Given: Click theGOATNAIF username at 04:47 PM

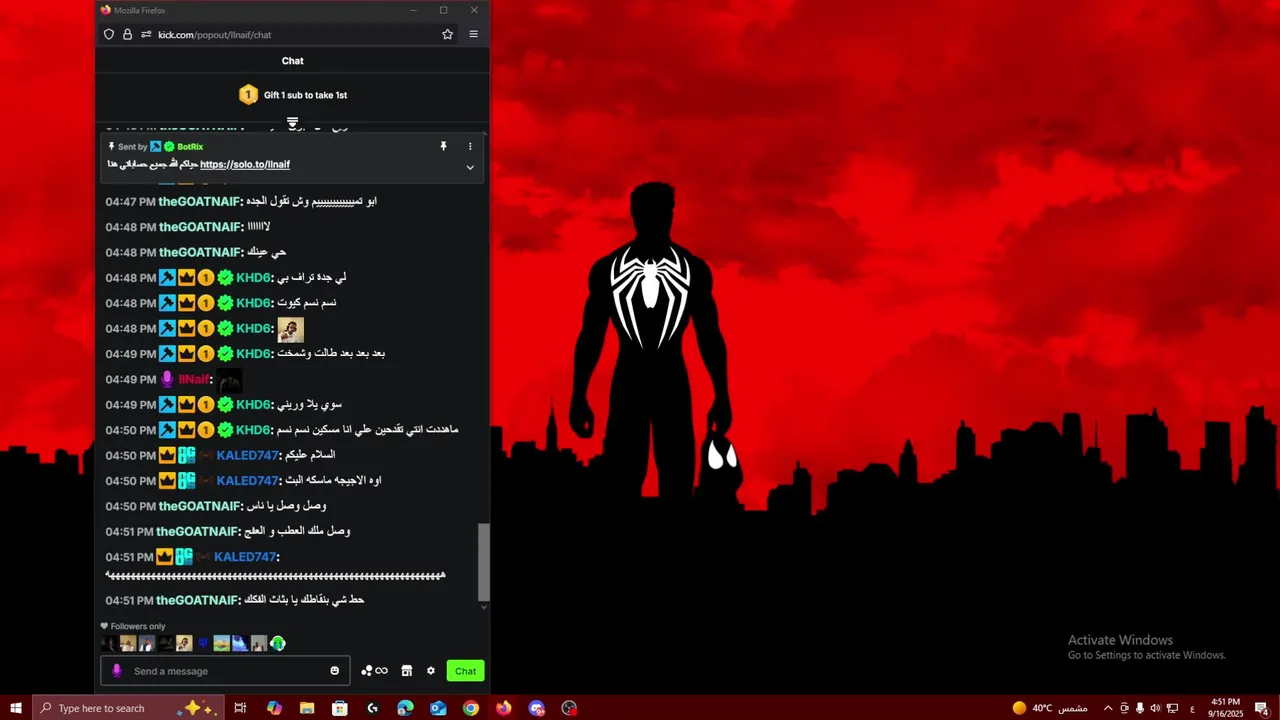Looking at the screenshot, I should click(x=199, y=201).
